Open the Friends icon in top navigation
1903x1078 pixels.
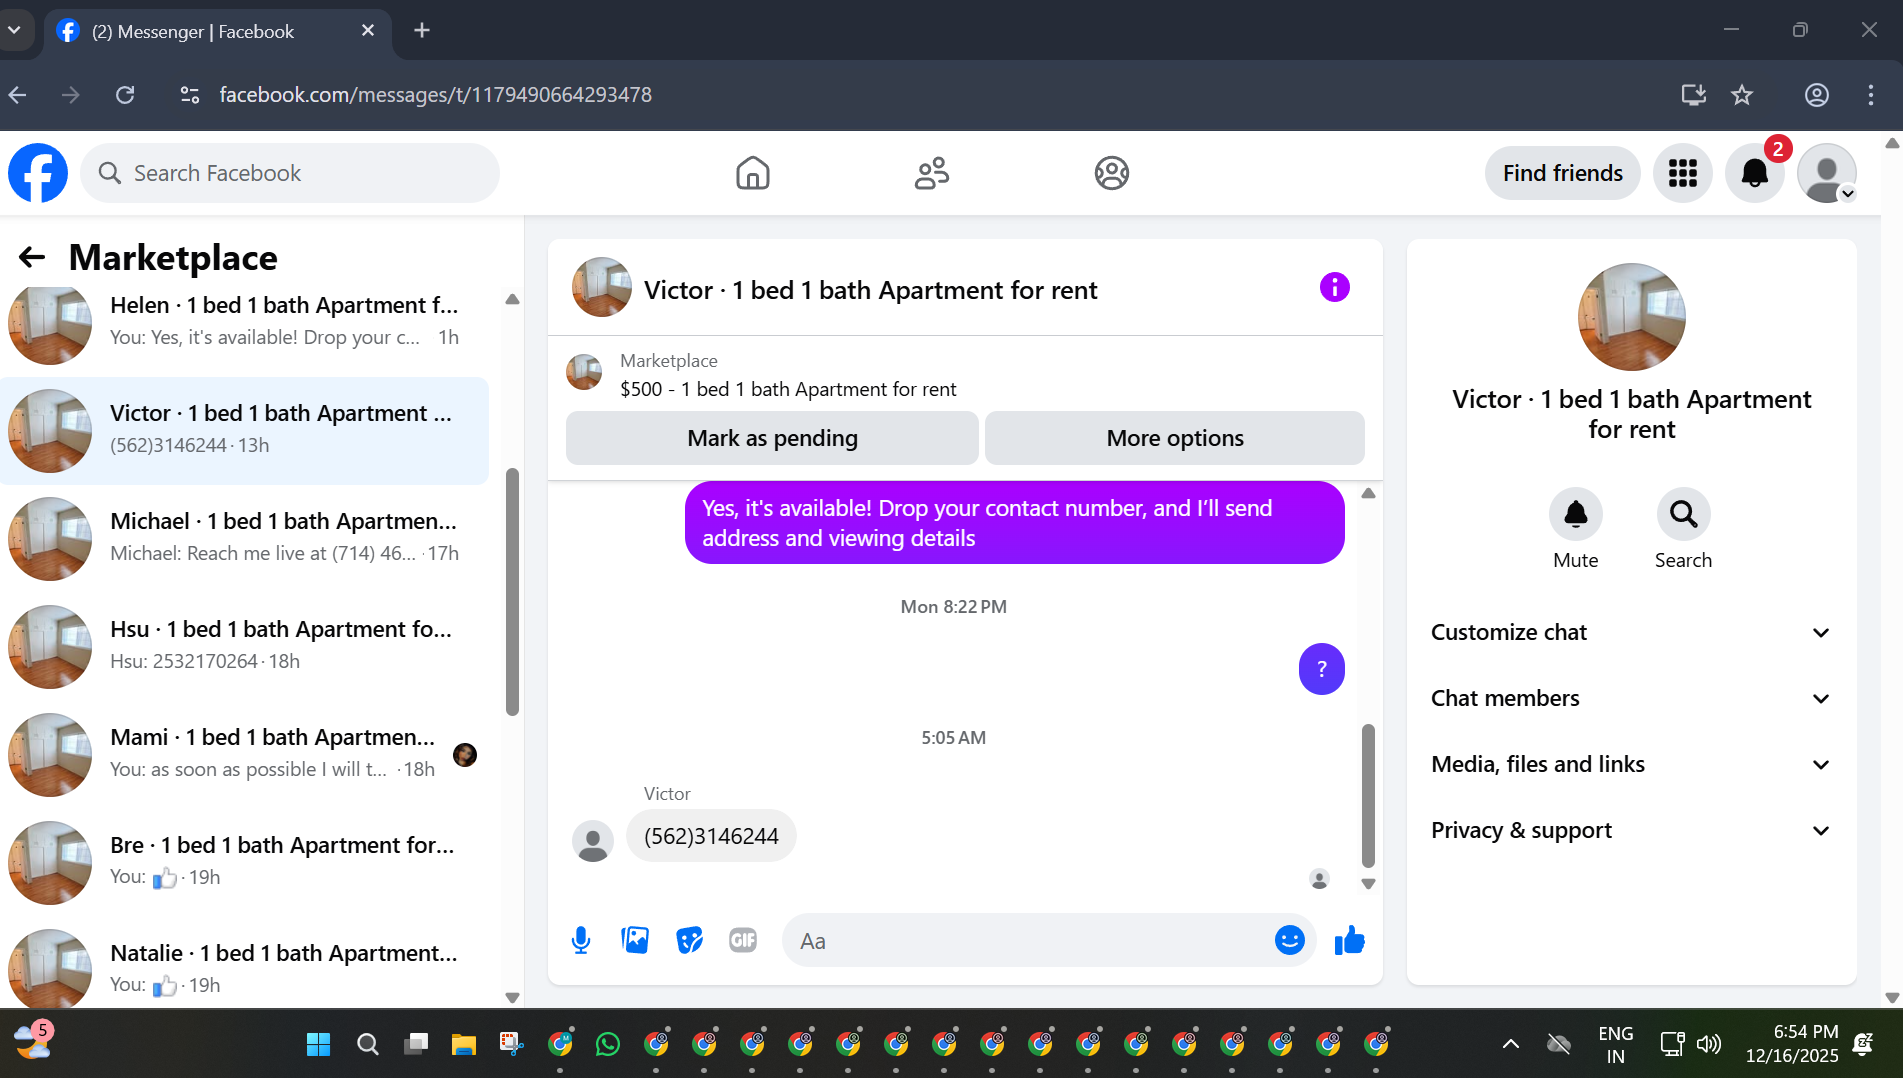[x=931, y=173]
